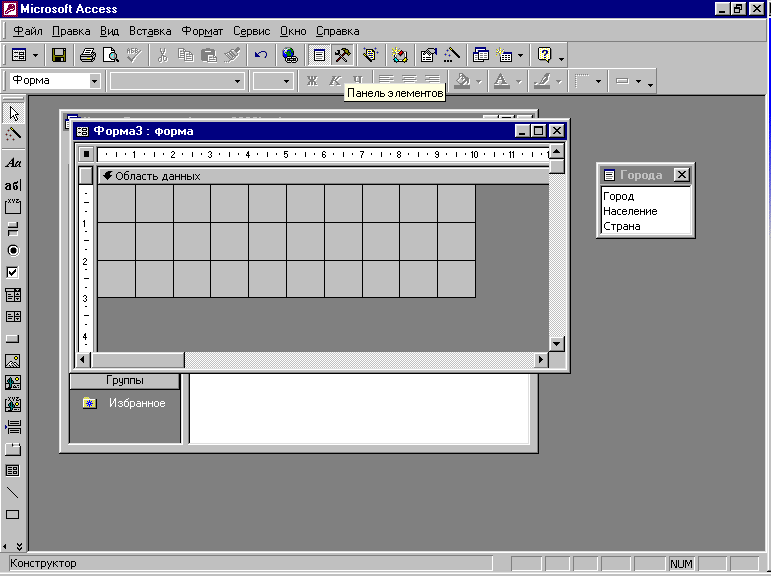
Task: Open the Файл menu
Action: coord(28,31)
